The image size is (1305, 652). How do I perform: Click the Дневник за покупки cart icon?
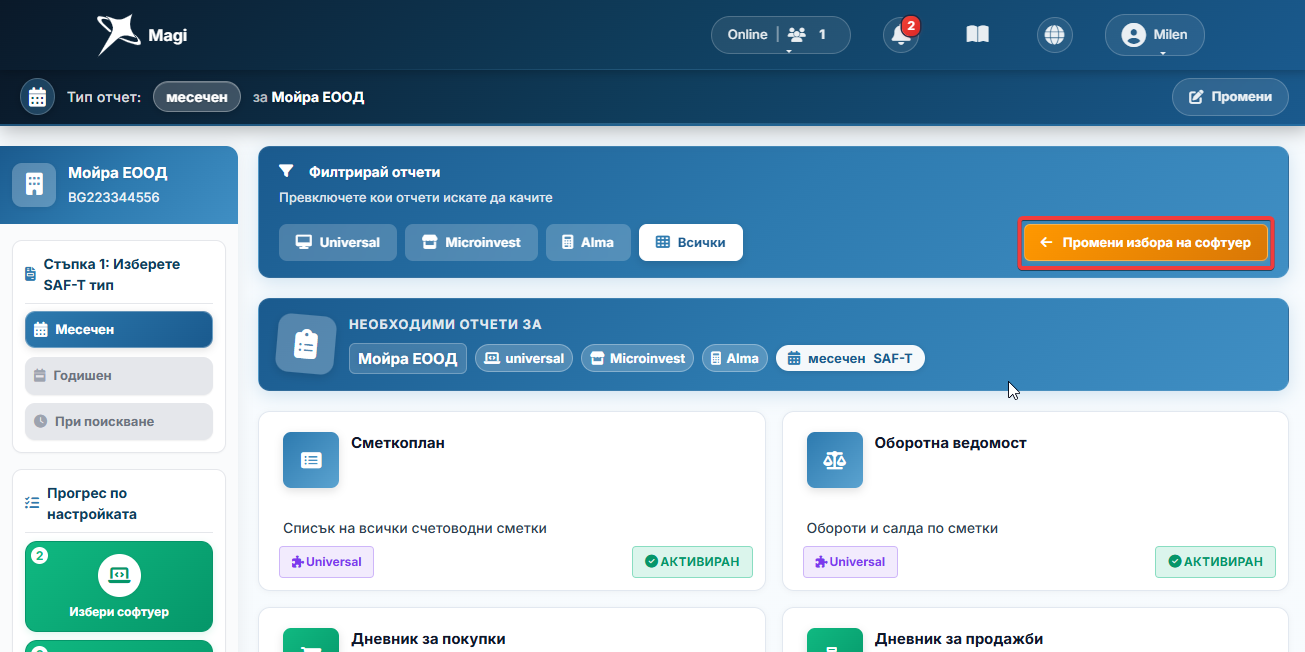pos(311,640)
